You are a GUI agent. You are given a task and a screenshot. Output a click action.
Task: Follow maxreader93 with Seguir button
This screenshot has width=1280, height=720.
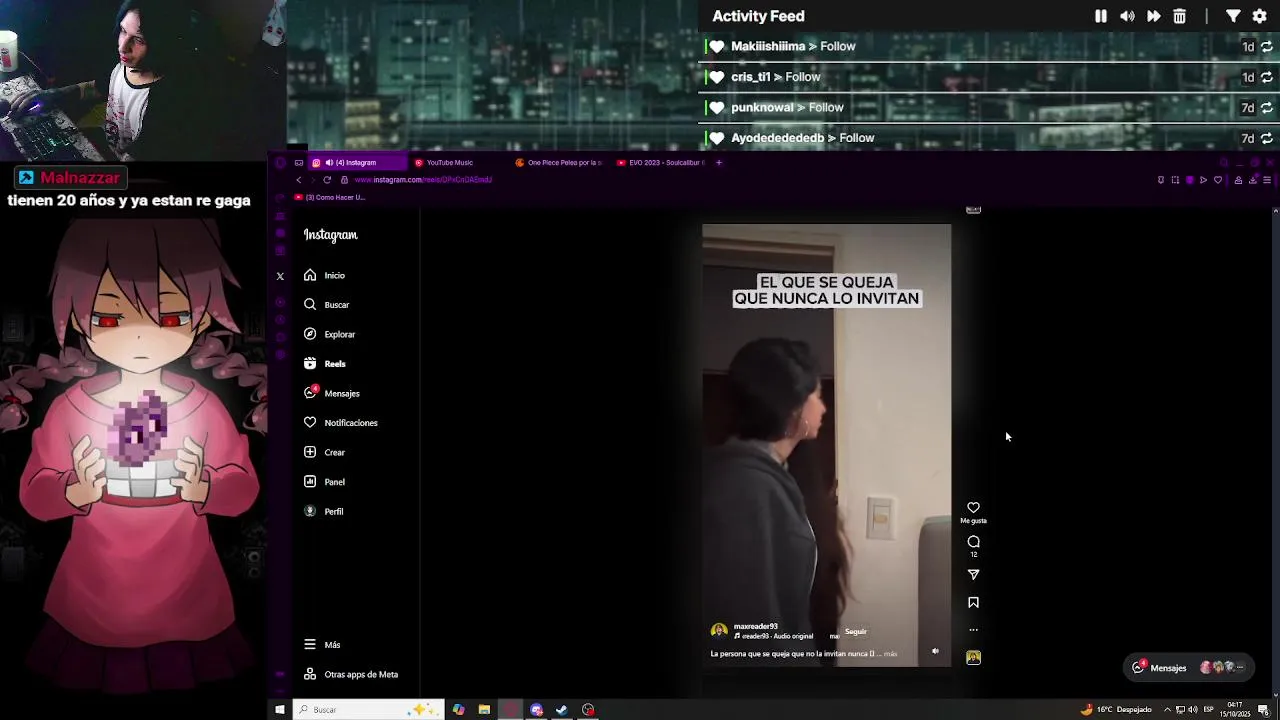[x=856, y=632]
